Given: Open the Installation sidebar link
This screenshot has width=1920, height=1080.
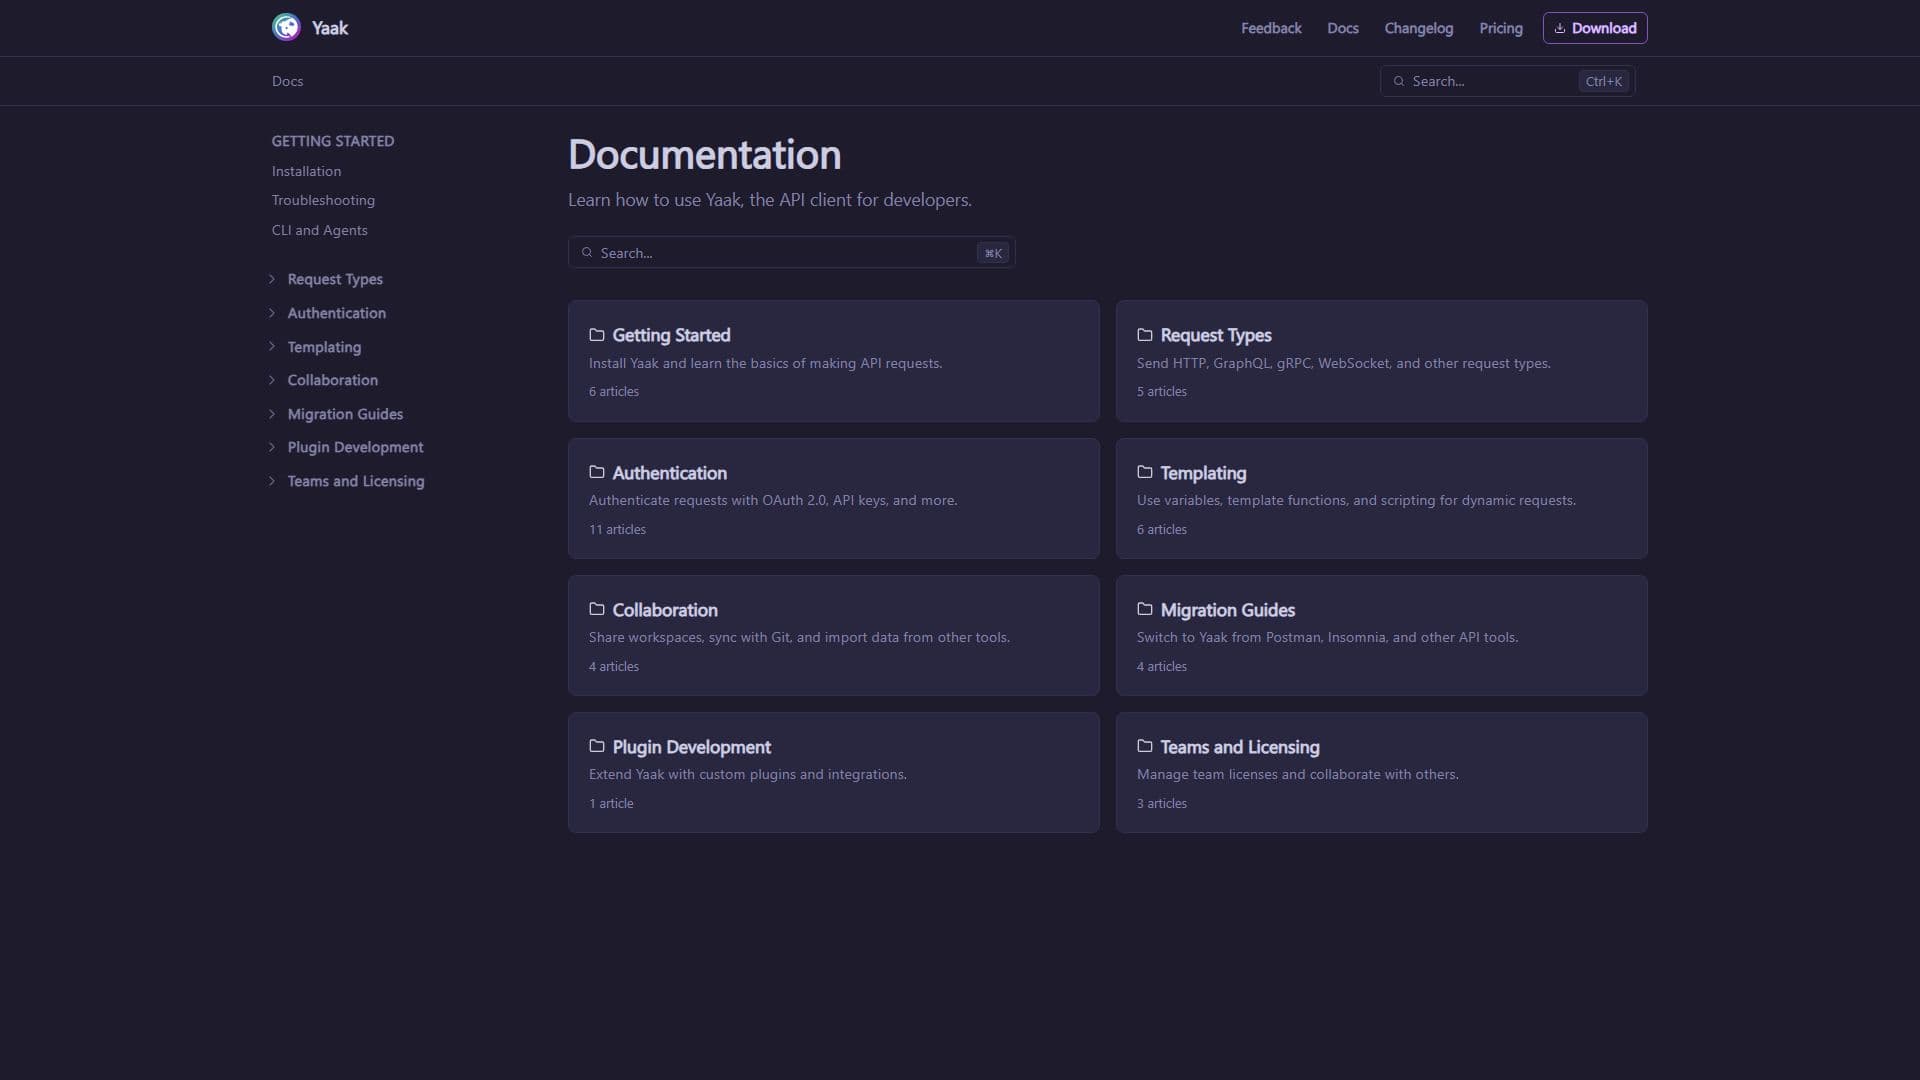Looking at the screenshot, I should (x=306, y=171).
